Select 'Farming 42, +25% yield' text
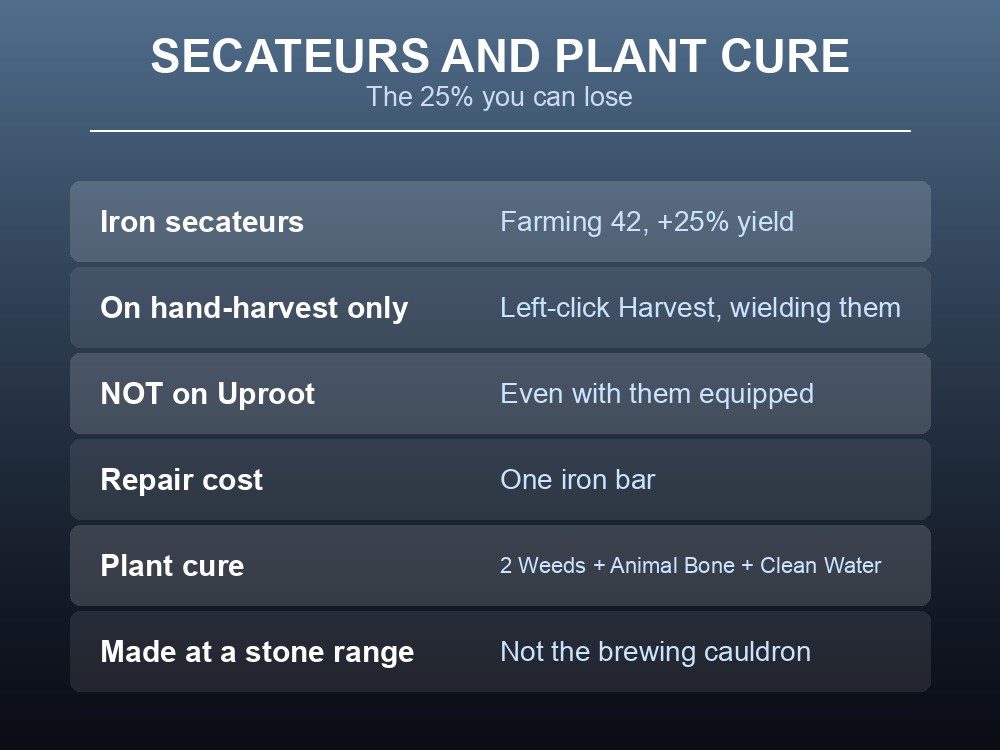Viewport: 1000px width, 750px height. 647,222
